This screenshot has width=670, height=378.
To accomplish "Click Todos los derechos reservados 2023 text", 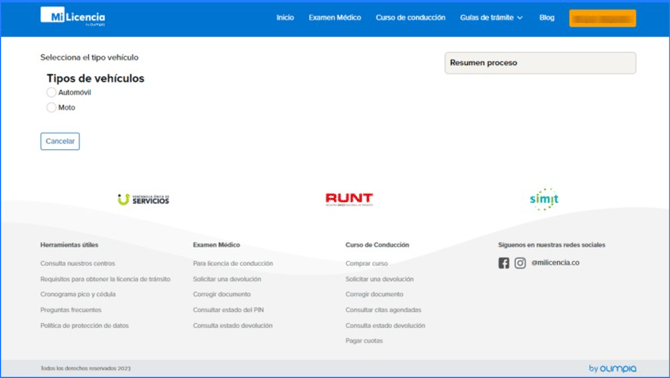I will coord(85,368).
